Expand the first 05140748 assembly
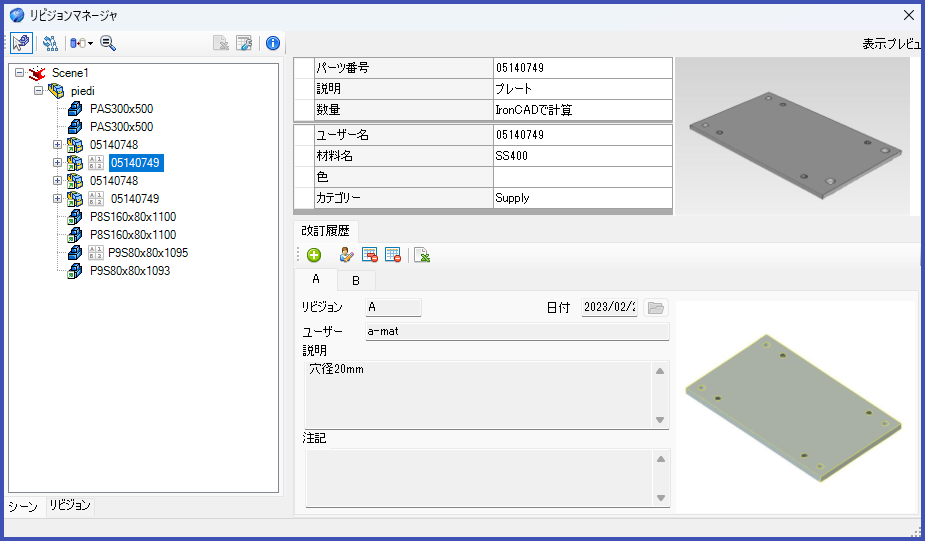Viewport: 925px width, 541px height. (57, 145)
